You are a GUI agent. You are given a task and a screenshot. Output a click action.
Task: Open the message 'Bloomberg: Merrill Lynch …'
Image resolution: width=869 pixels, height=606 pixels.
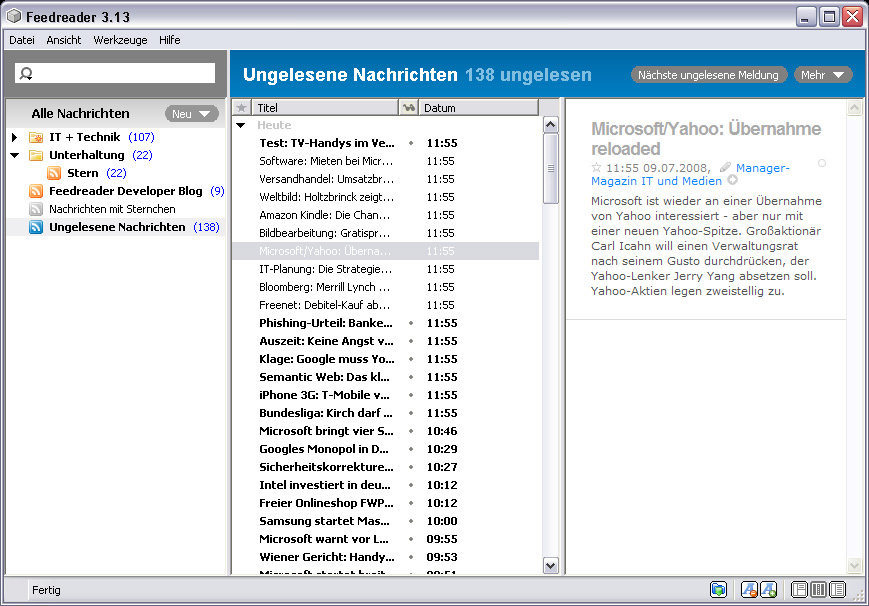click(x=385, y=287)
